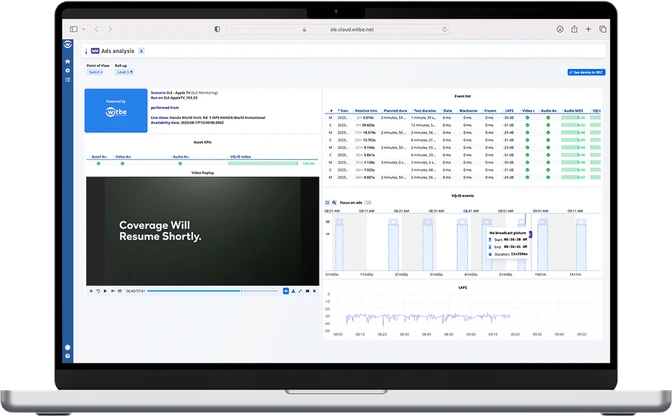Viewport: 672px width, 416px height.
Task: Click the last ad marker on VQ-ID timeline
Action: [581, 222]
